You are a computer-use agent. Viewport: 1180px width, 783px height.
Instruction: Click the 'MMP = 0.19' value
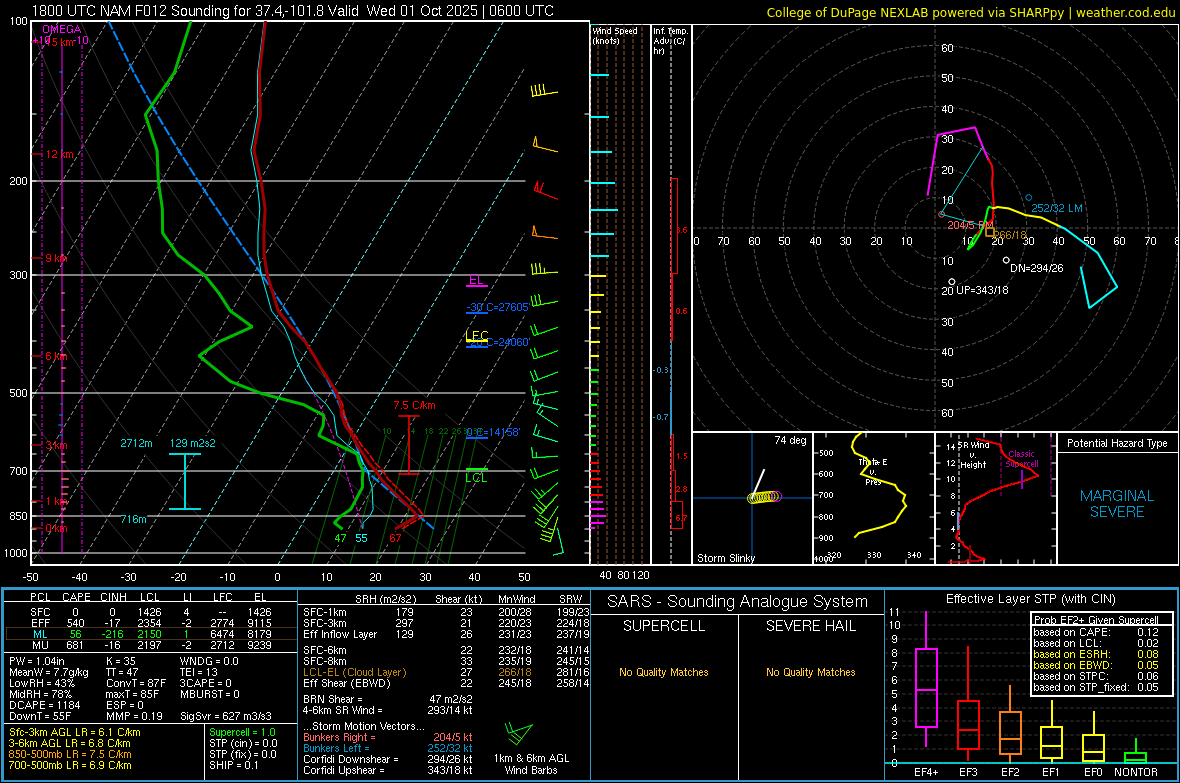coord(134,716)
